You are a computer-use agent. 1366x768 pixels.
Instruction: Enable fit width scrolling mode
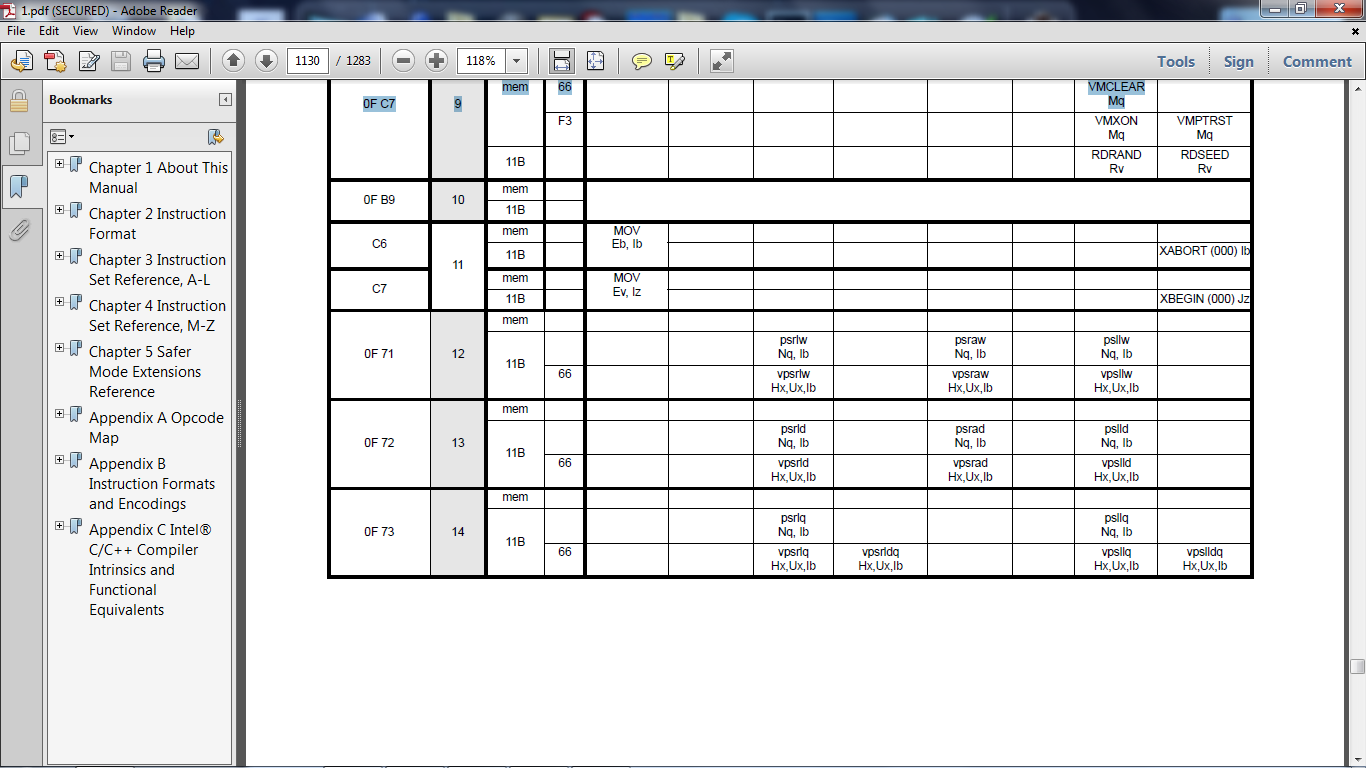[562, 61]
